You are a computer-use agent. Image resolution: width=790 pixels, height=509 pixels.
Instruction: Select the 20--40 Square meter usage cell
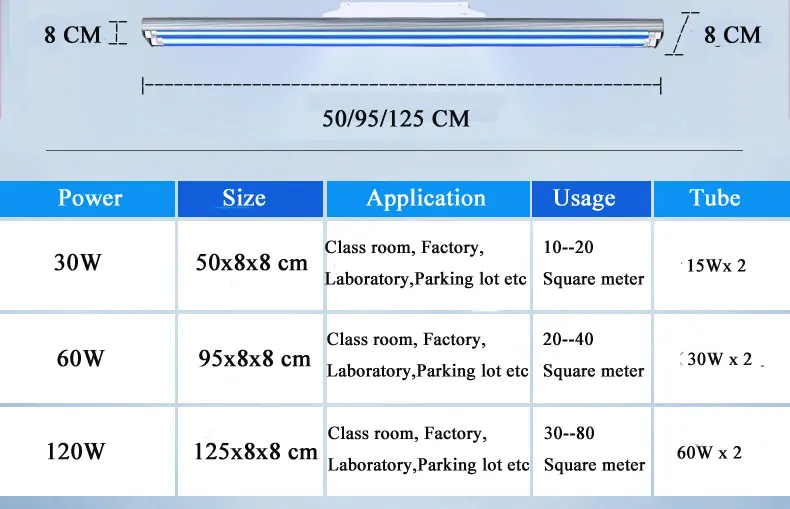coord(593,355)
